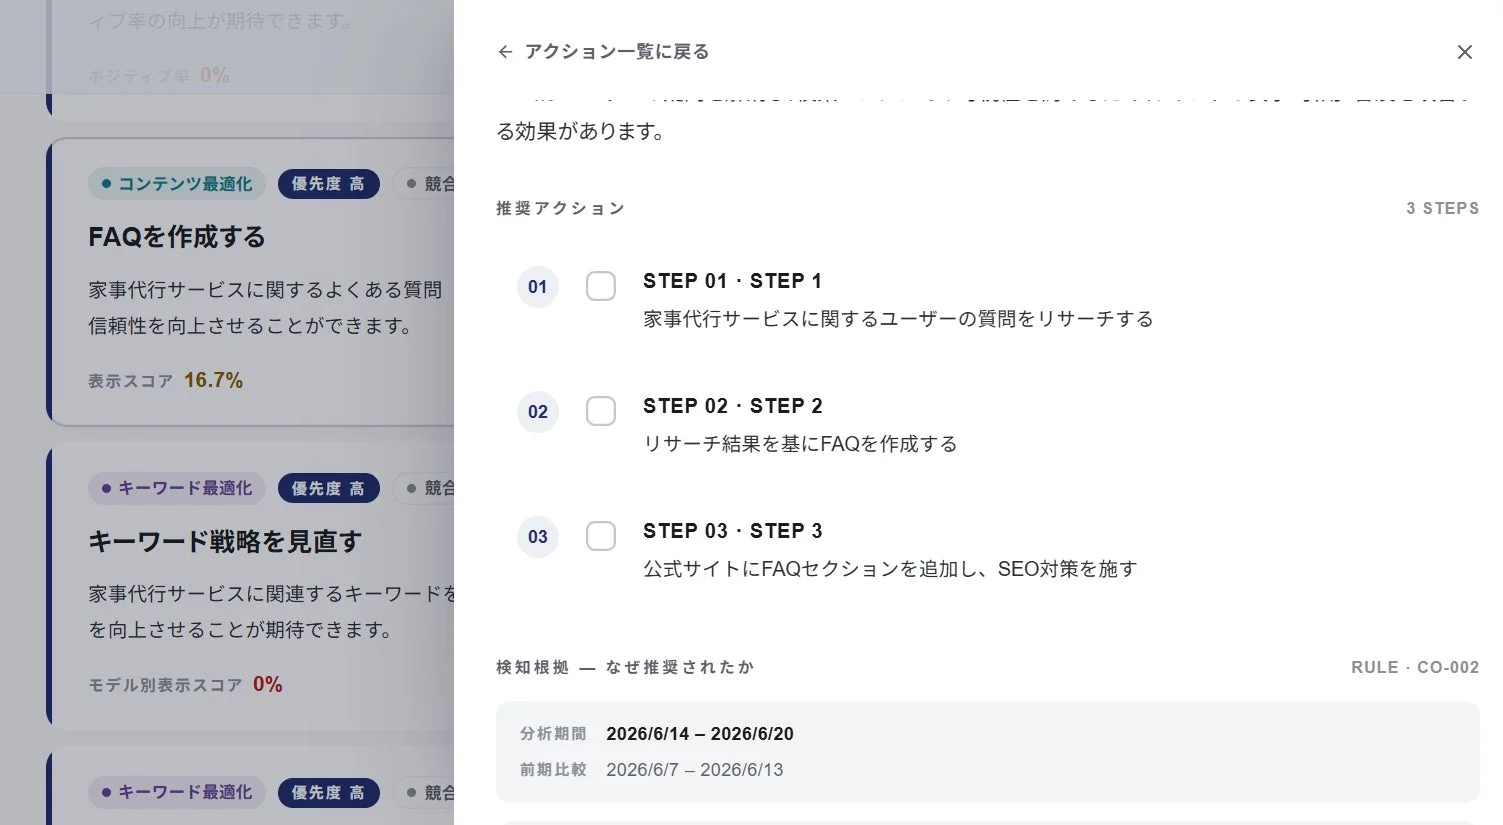
Task: Click the 検知根拠 — なぜ推奨されたか heading
Action: pos(625,667)
